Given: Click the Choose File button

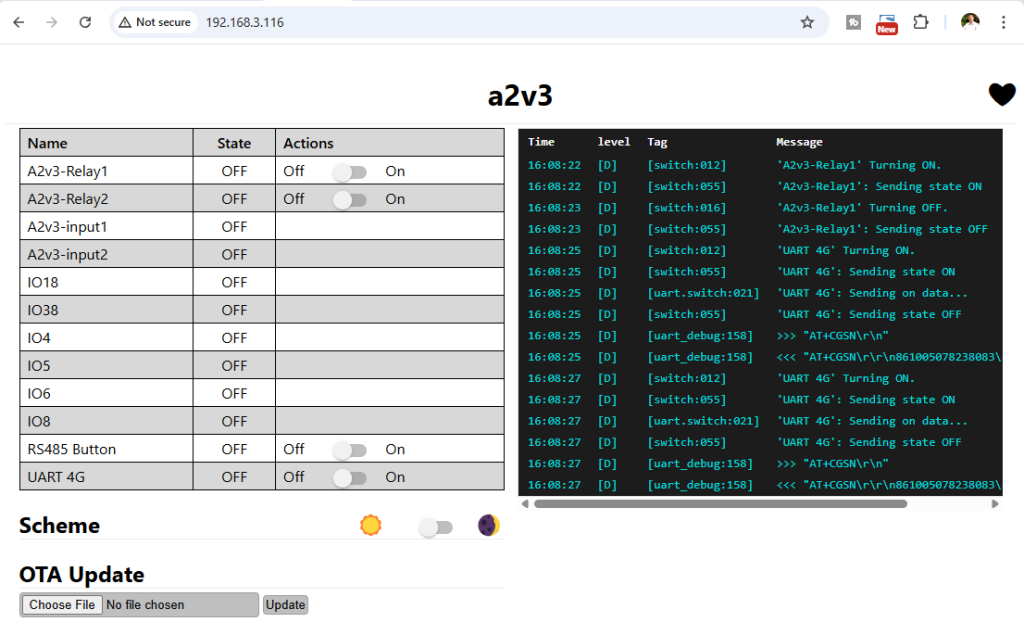Looking at the screenshot, I should (62, 605).
